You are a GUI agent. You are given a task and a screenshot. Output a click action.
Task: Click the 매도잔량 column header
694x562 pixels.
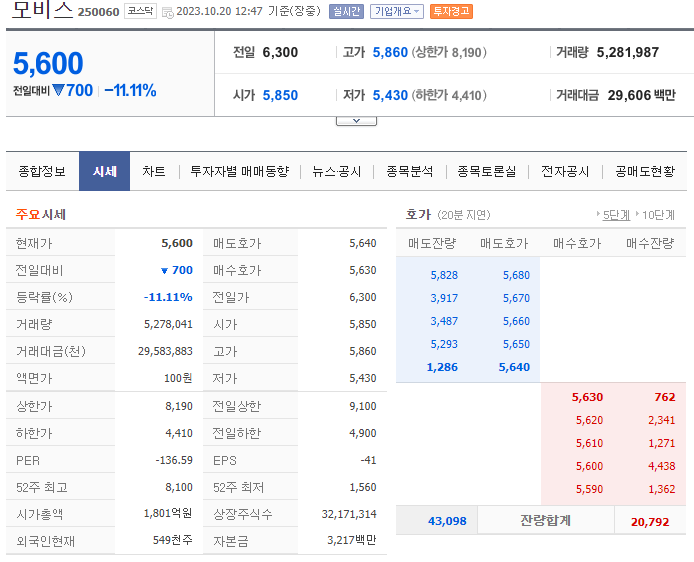coord(432,243)
